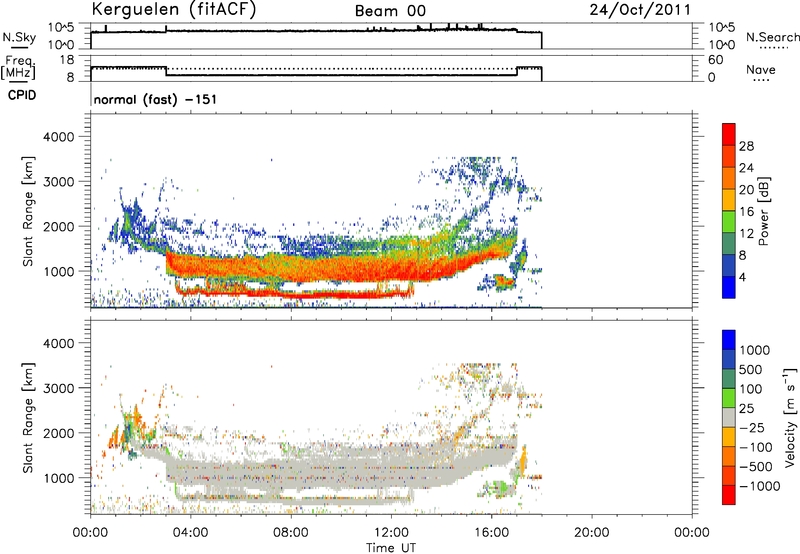
Task: Click the '18' frequency axis tick label
Action: tap(67, 60)
